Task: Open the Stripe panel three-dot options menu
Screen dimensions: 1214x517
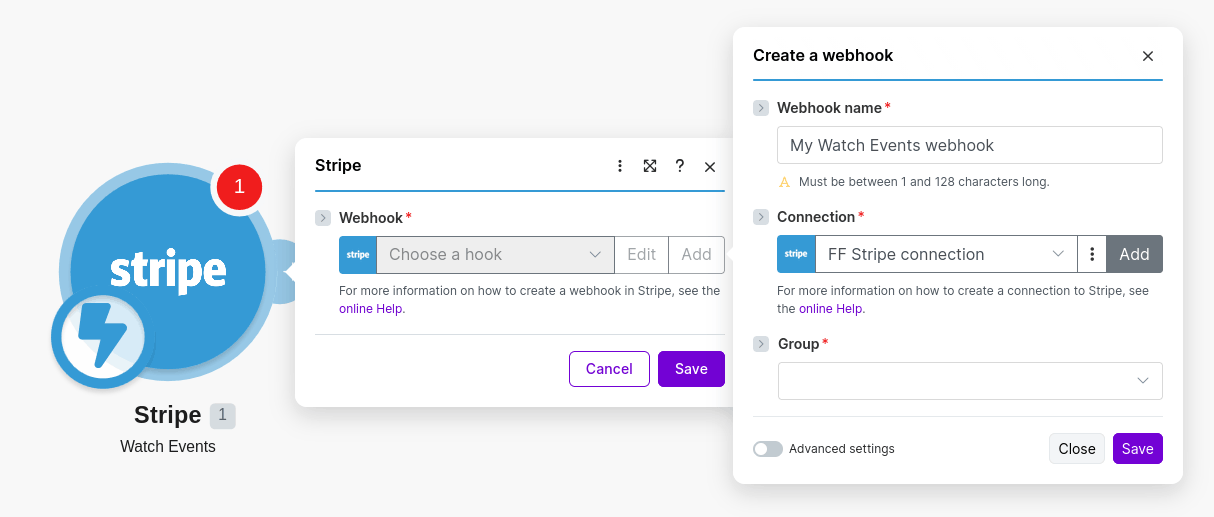Action: [620, 166]
